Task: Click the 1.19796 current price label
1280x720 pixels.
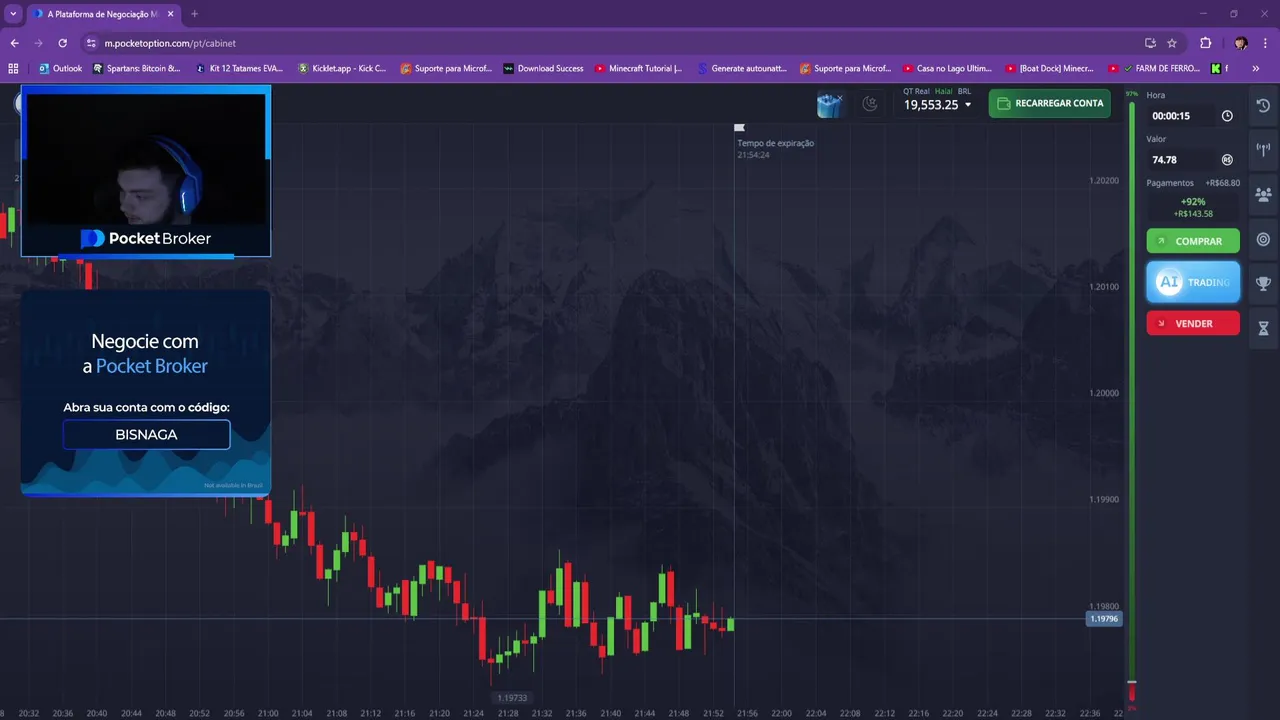Action: (1104, 619)
